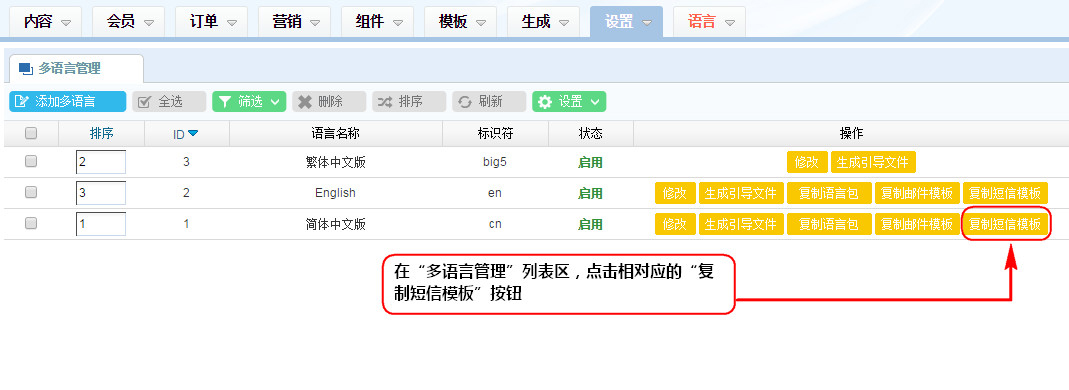Click 复制短信模板 for English row
Image resolution: width=1069 pixels, height=390 pixels.
(x=1006, y=193)
